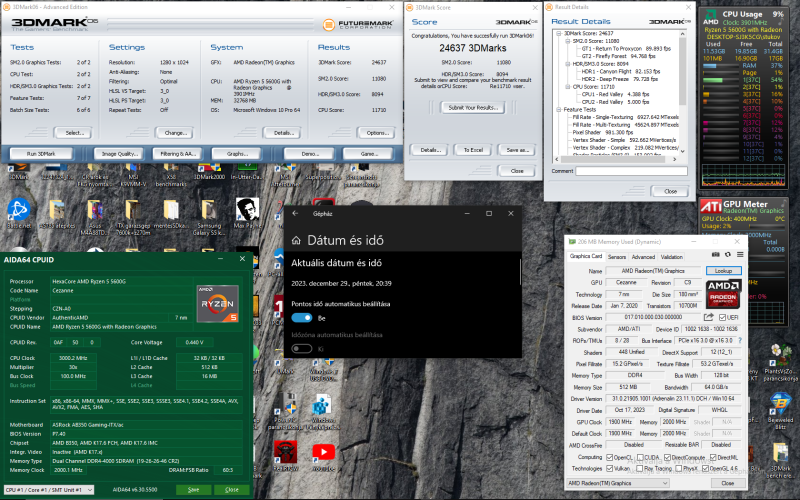Open GPU-Z hamburger menu
The image size is (800, 500).
click(x=740, y=254)
